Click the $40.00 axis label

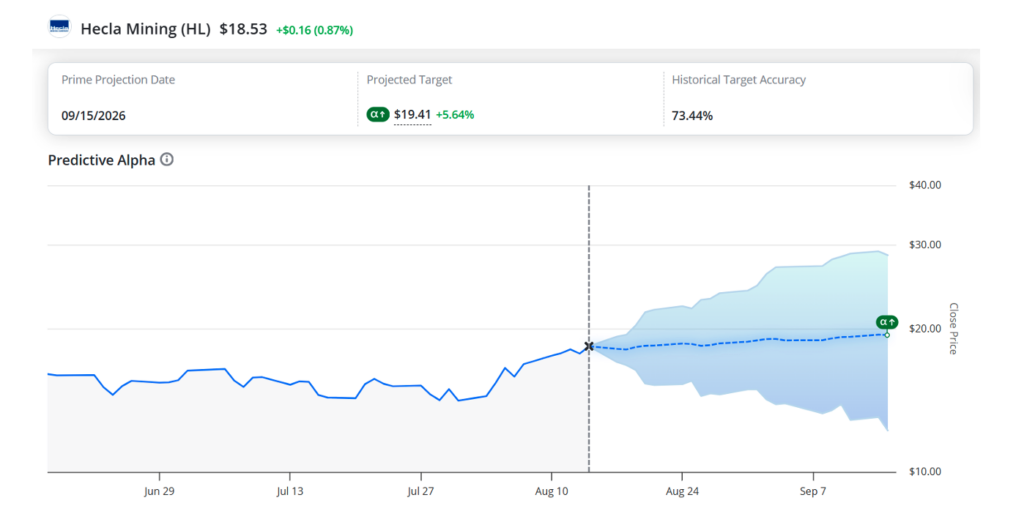tap(925, 185)
